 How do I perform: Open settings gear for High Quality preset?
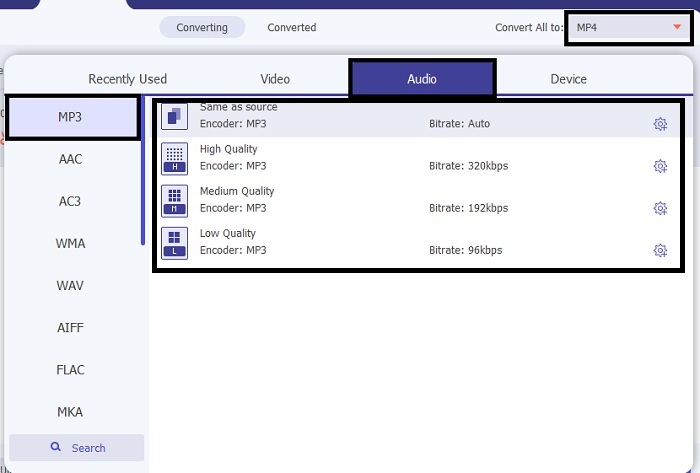click(x=660, y=166)
